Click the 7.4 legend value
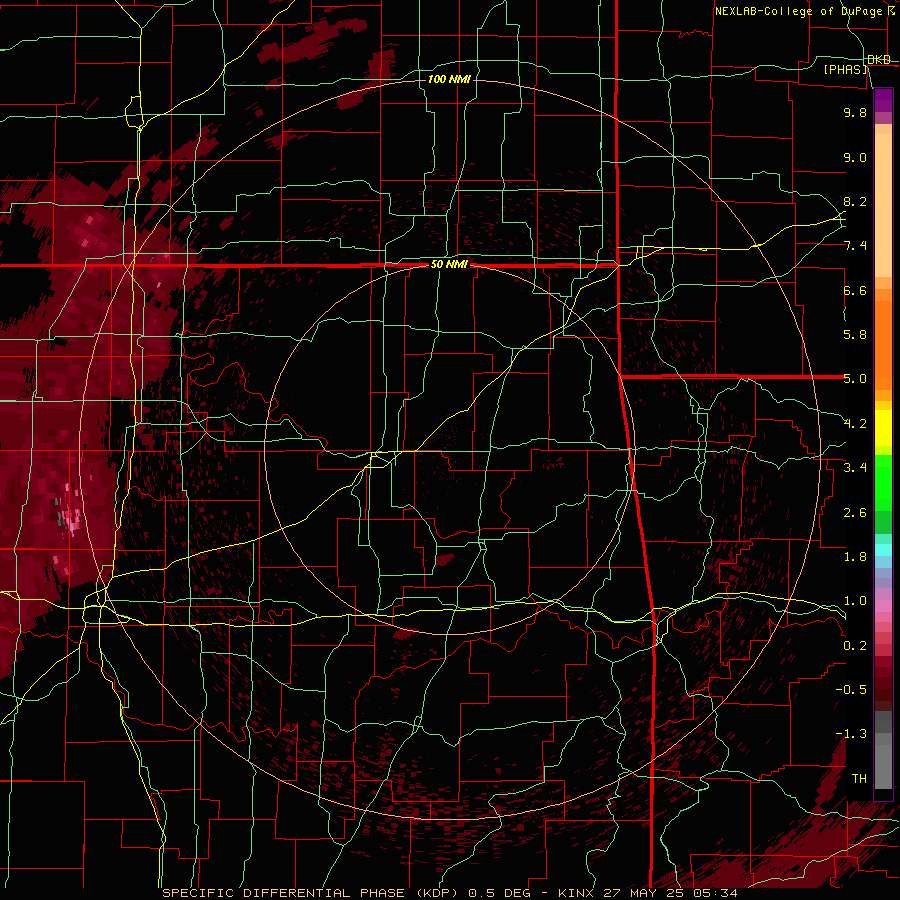The width and height of the screenshot is (900, 900). pyautogui.click(x=855, y=246)
